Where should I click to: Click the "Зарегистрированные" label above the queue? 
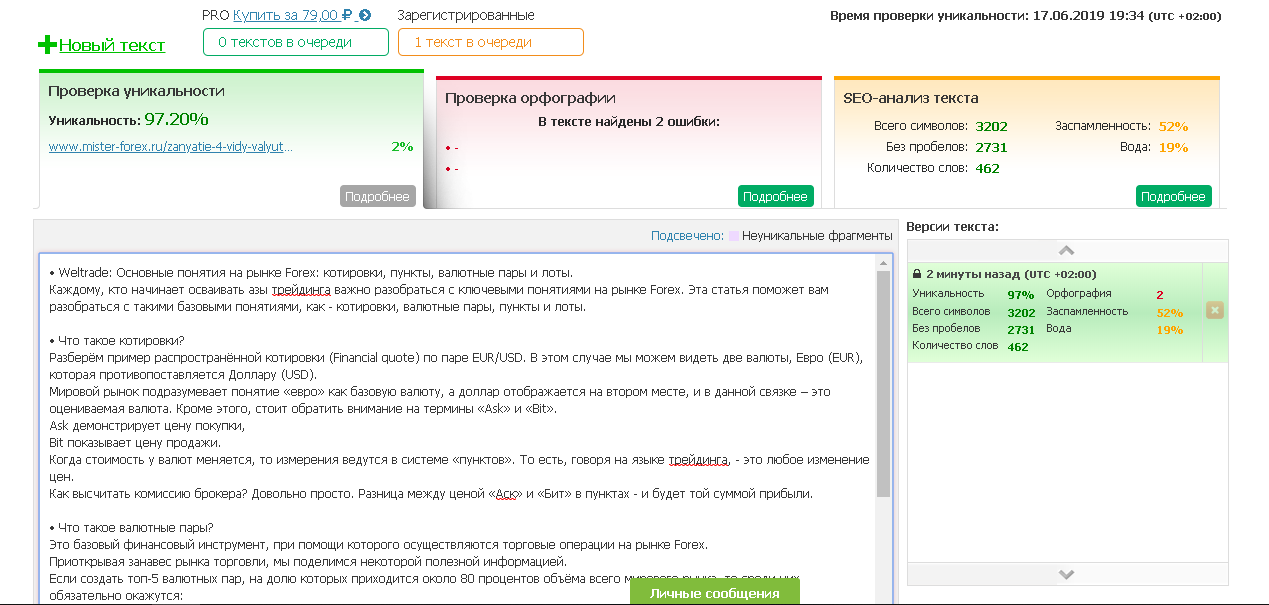click(466, 15)
